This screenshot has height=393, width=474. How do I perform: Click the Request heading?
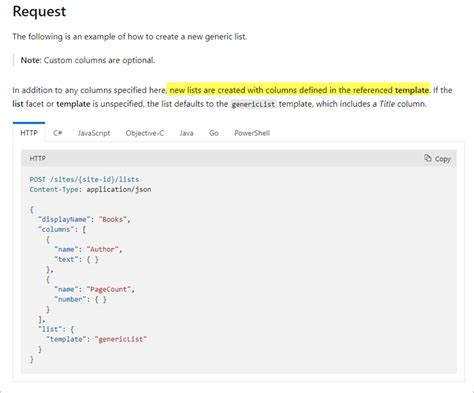pos(39,11)
